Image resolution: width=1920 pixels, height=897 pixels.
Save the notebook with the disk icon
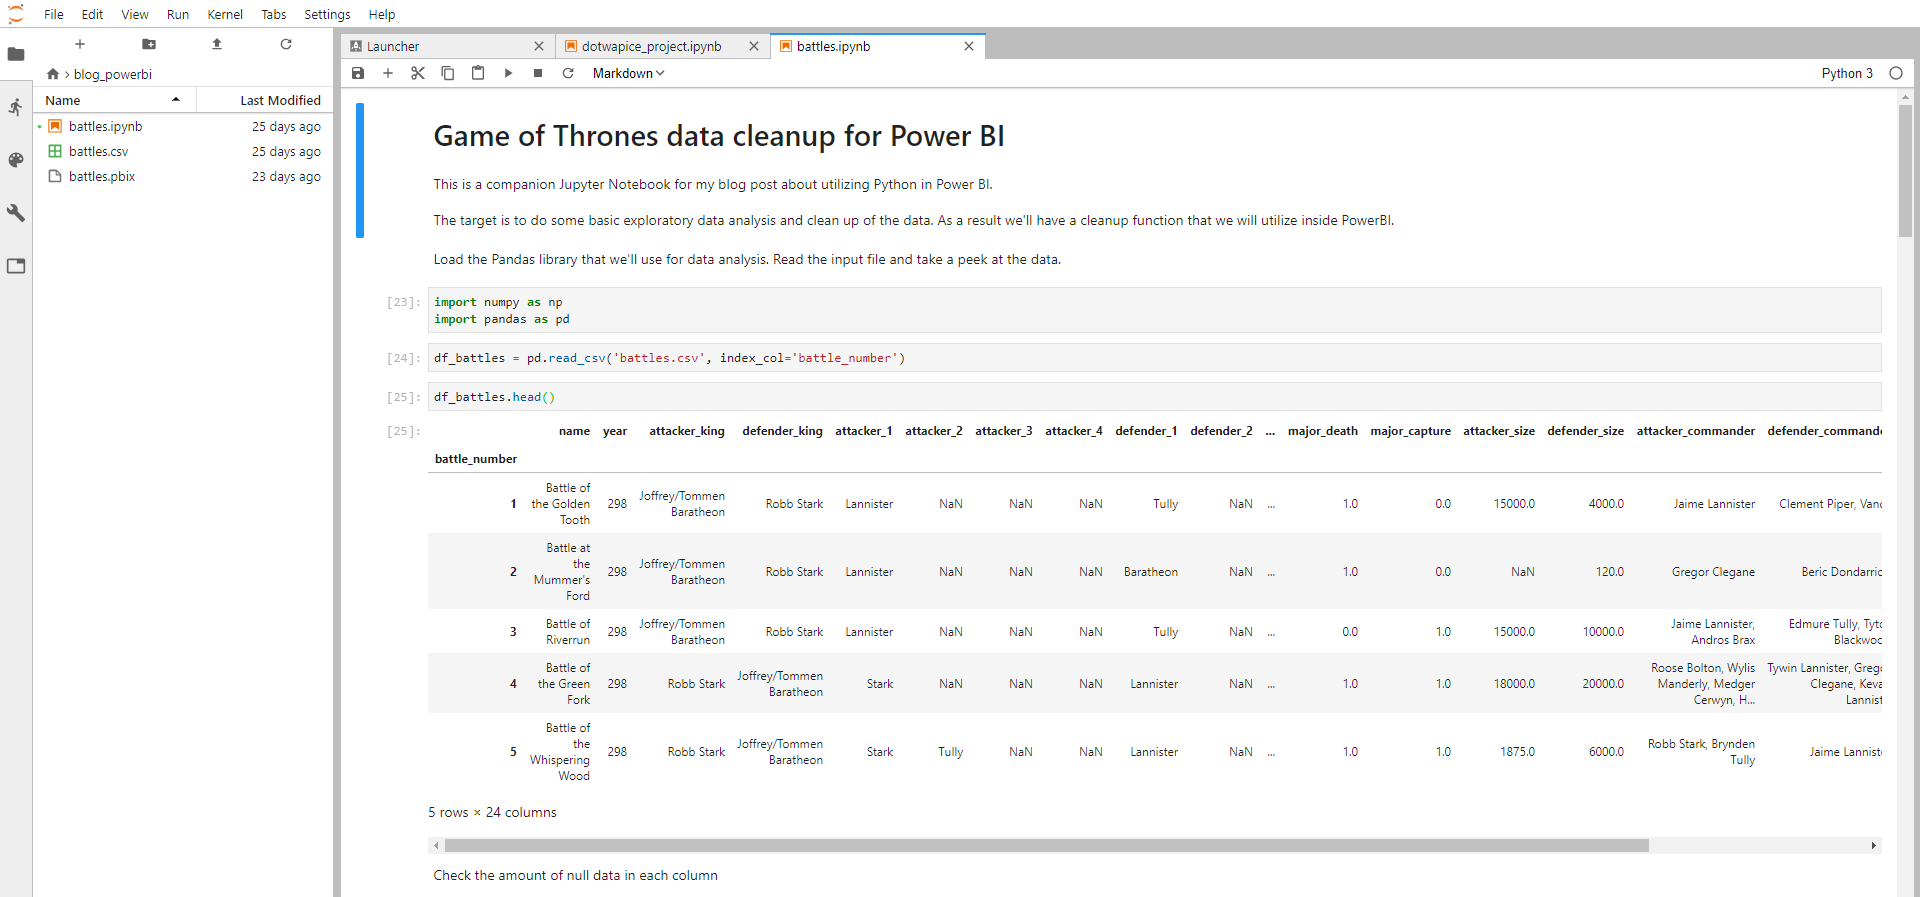358,73
